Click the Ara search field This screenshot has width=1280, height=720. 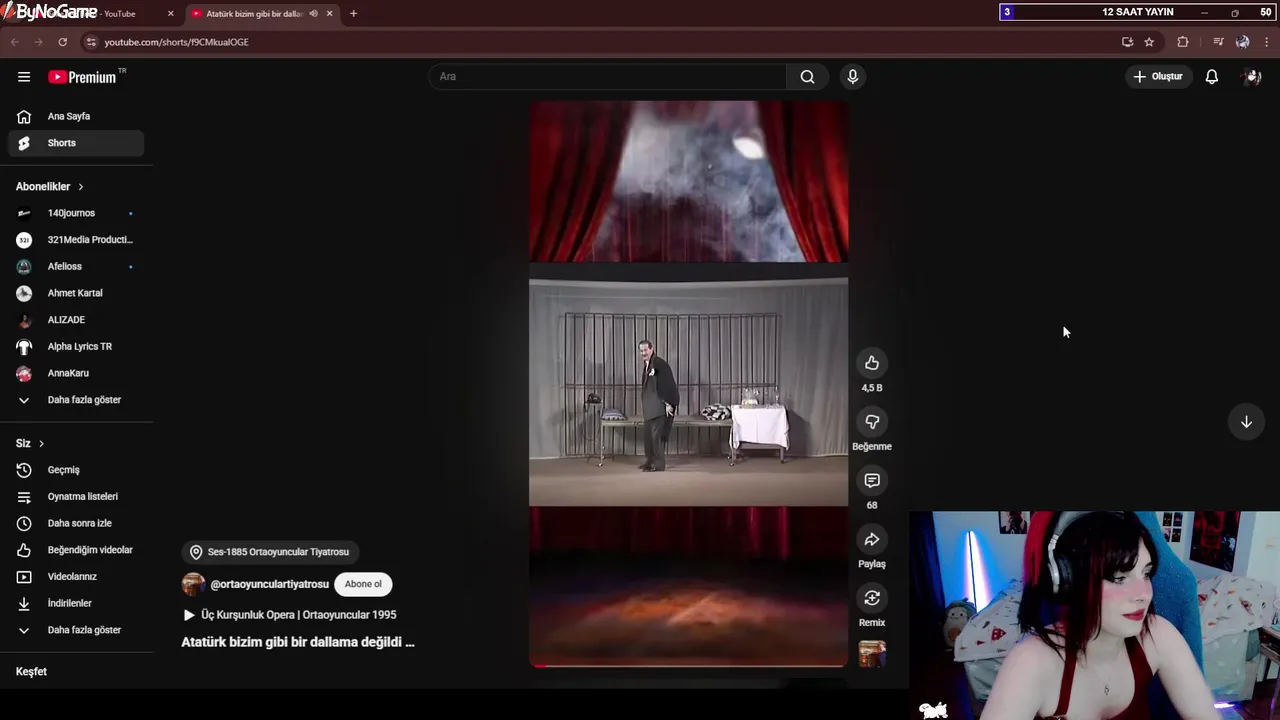608,77
